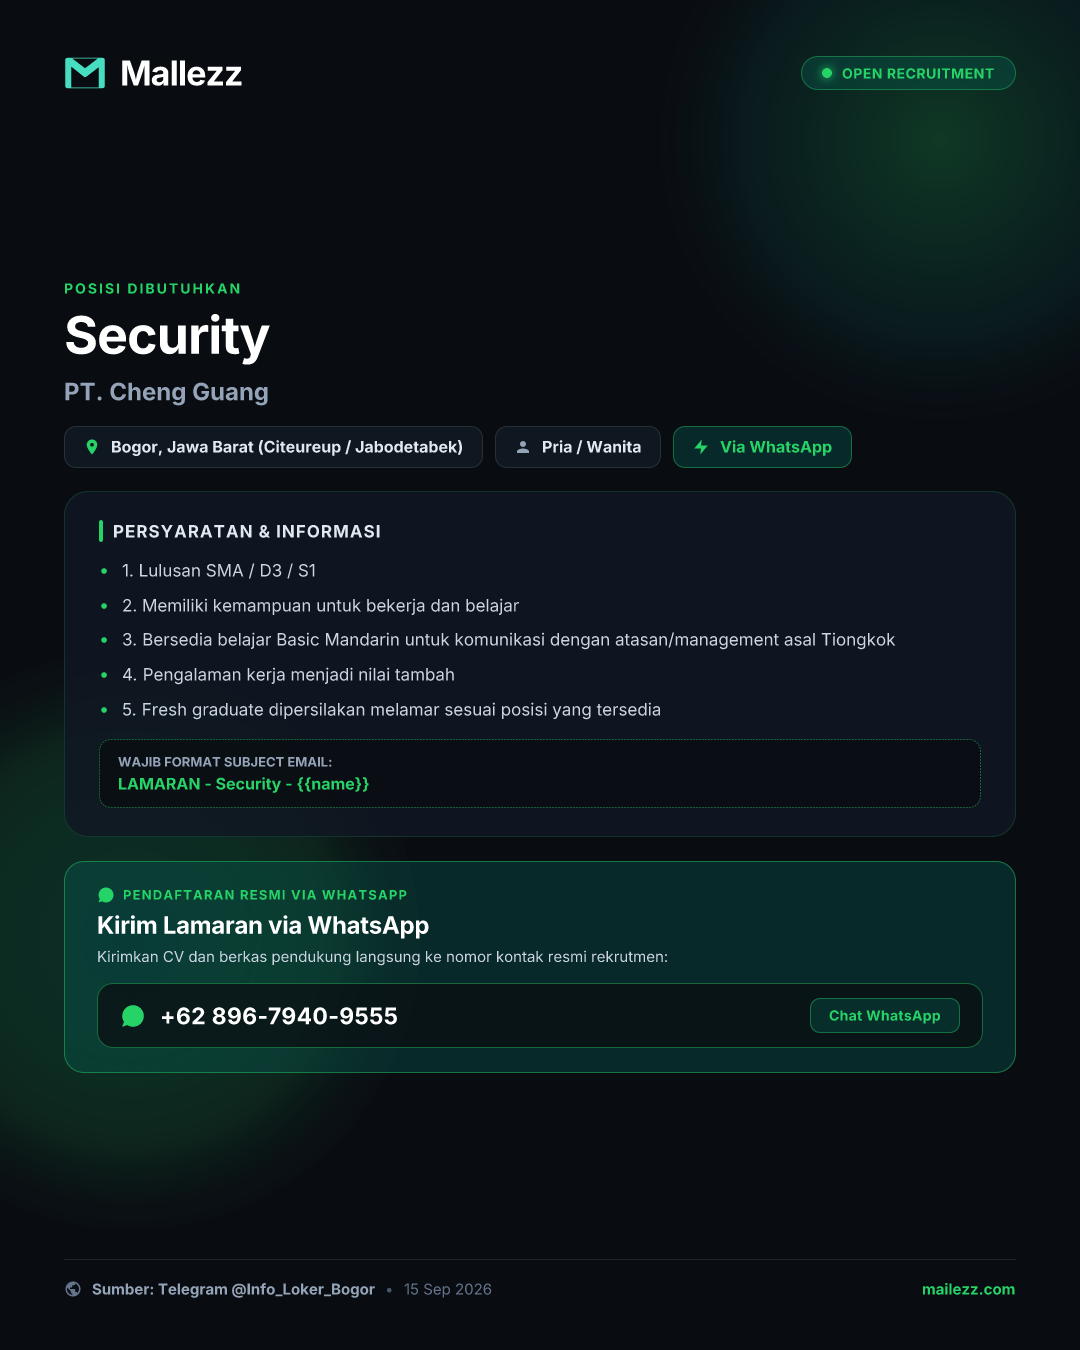1080x1350 pixels.
Task: Click the OPEN RECRUITMENT badge
Action: pyautogui.click(x=908, y=73)
